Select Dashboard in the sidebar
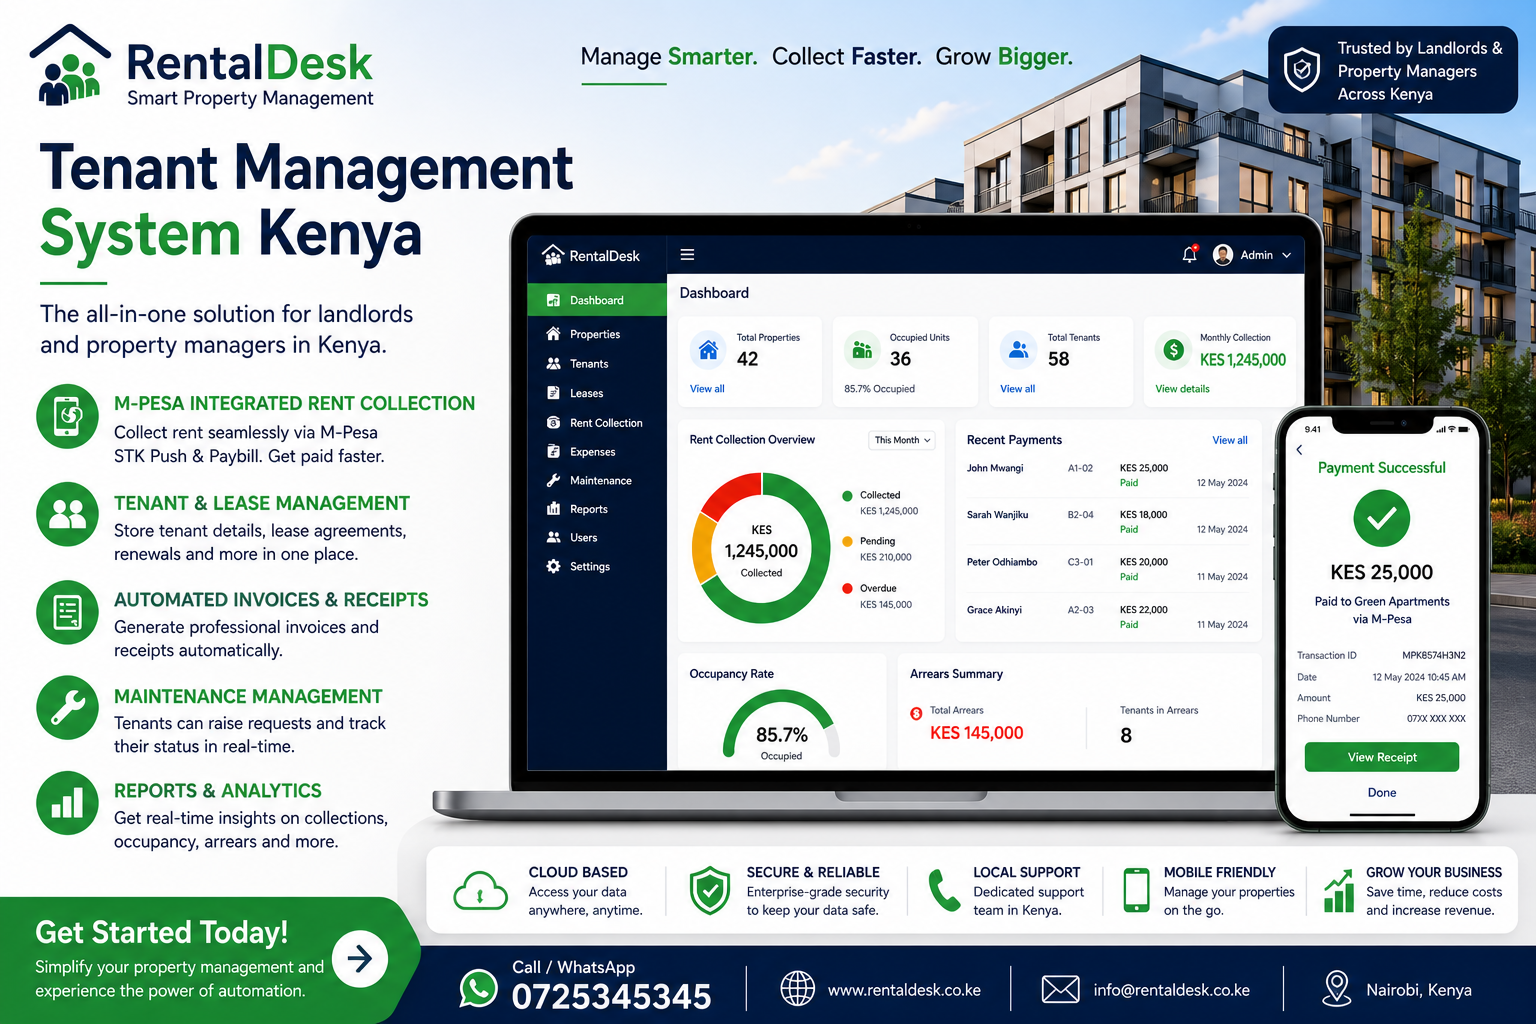The height and width of the screenshot is (1024, 1536). tap(597, 300)
